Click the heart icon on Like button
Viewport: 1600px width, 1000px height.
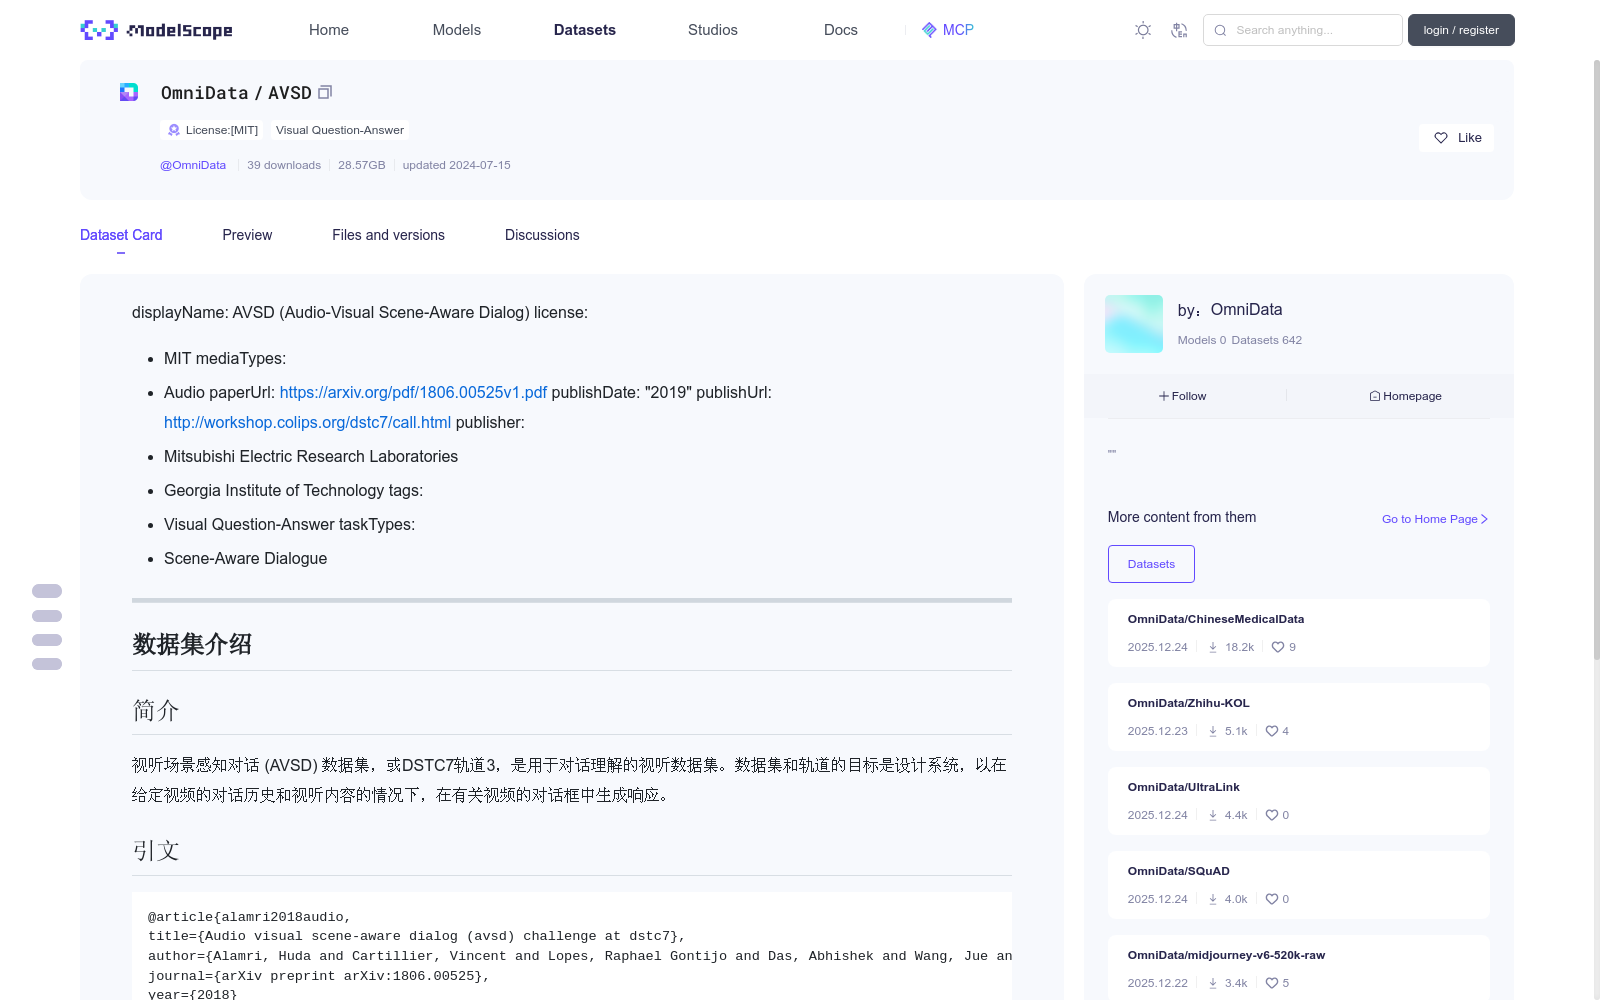[1441, 138]
